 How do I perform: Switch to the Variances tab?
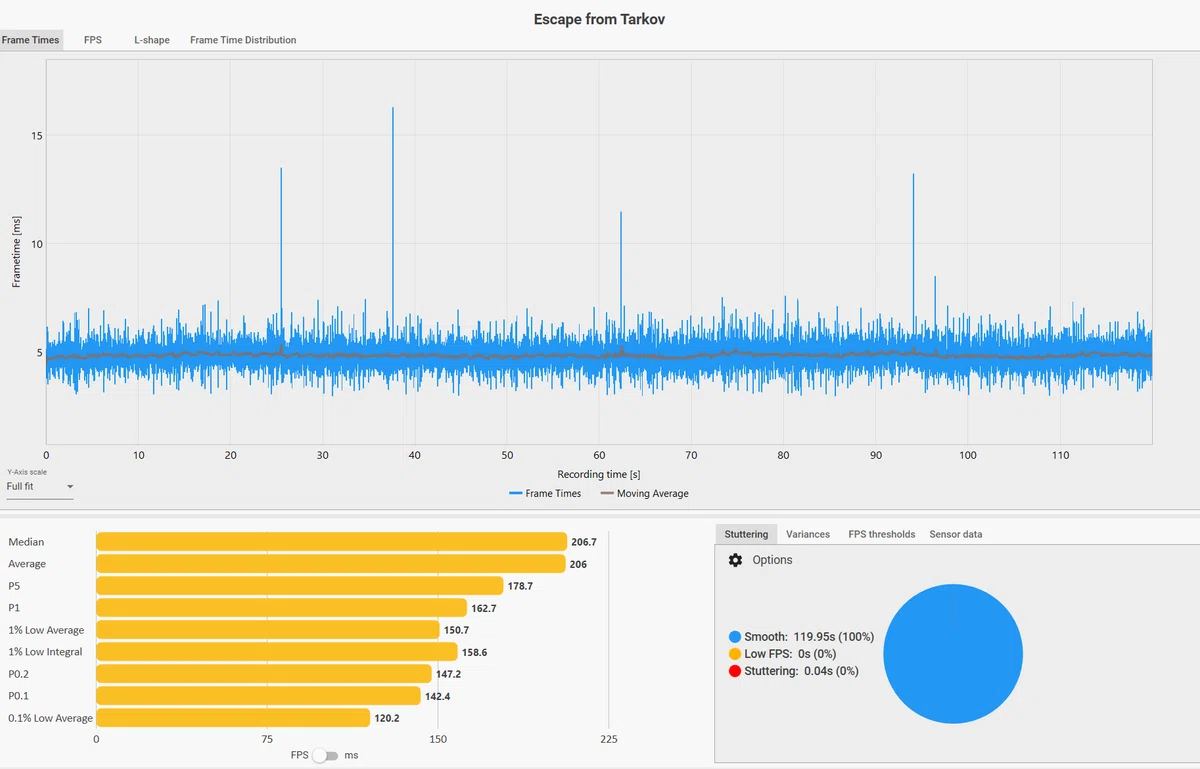[x=808, y=534]
